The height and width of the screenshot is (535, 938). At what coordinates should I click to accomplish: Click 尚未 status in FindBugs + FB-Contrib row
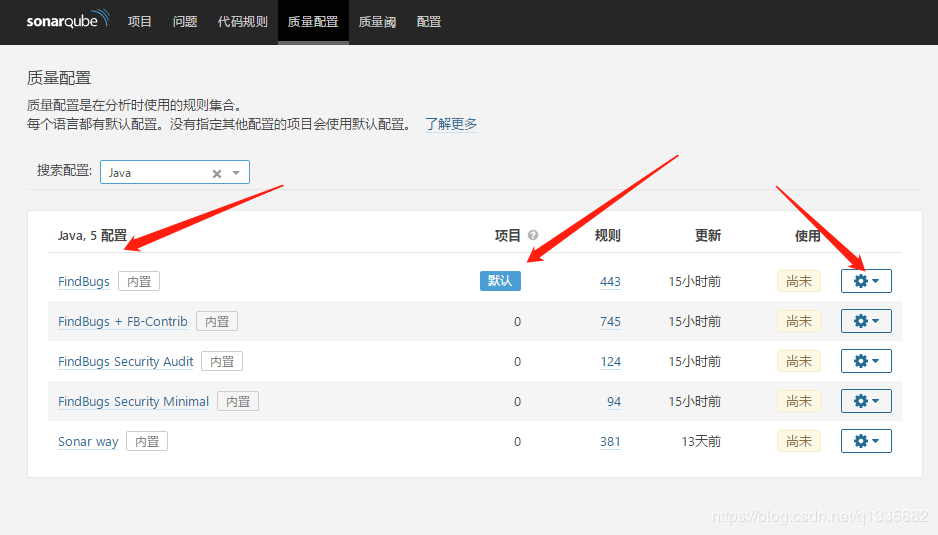tap(799, 321)
